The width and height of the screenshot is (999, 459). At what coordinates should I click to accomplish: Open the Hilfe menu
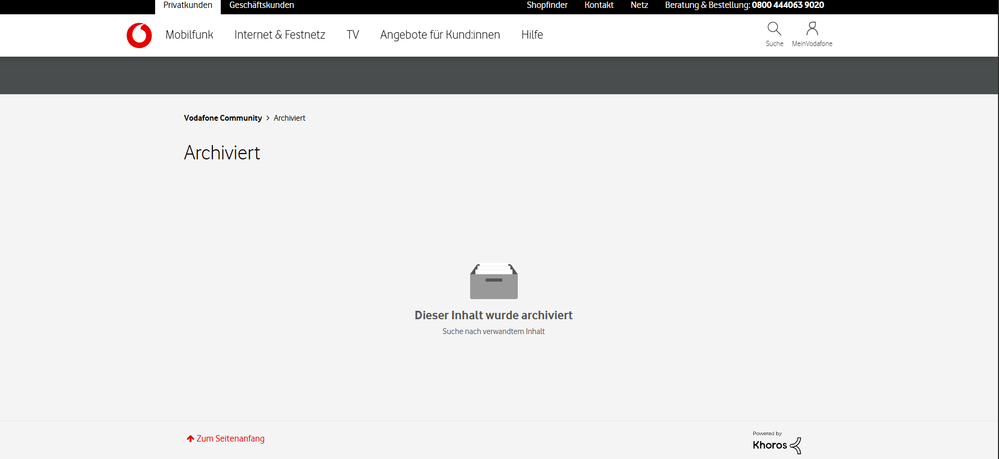point(532,35)
